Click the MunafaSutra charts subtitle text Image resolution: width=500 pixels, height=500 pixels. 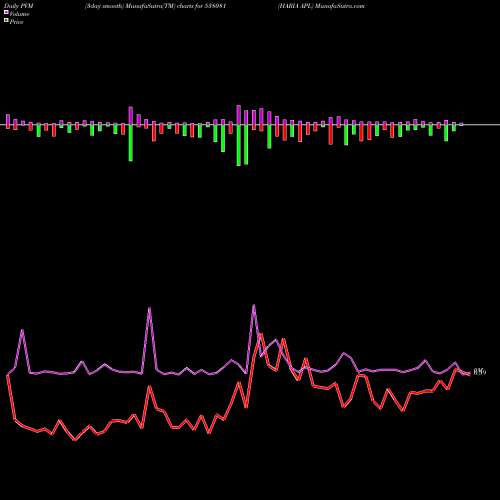[x=156, y=6]
